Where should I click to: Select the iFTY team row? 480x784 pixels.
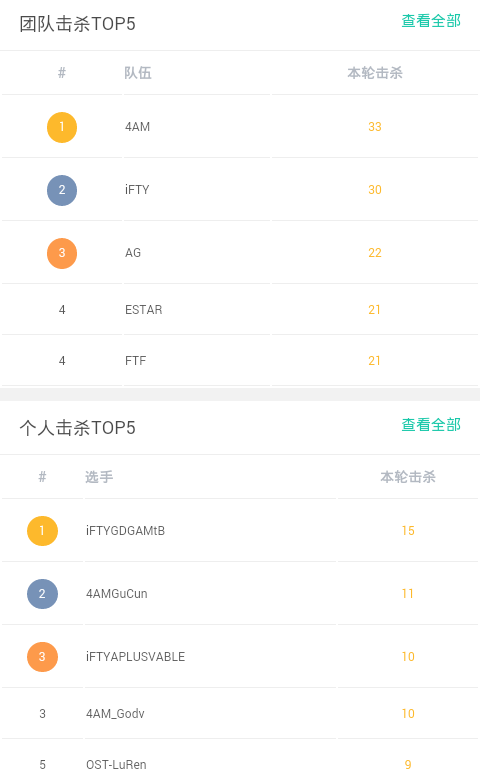(x=240, y=190)
